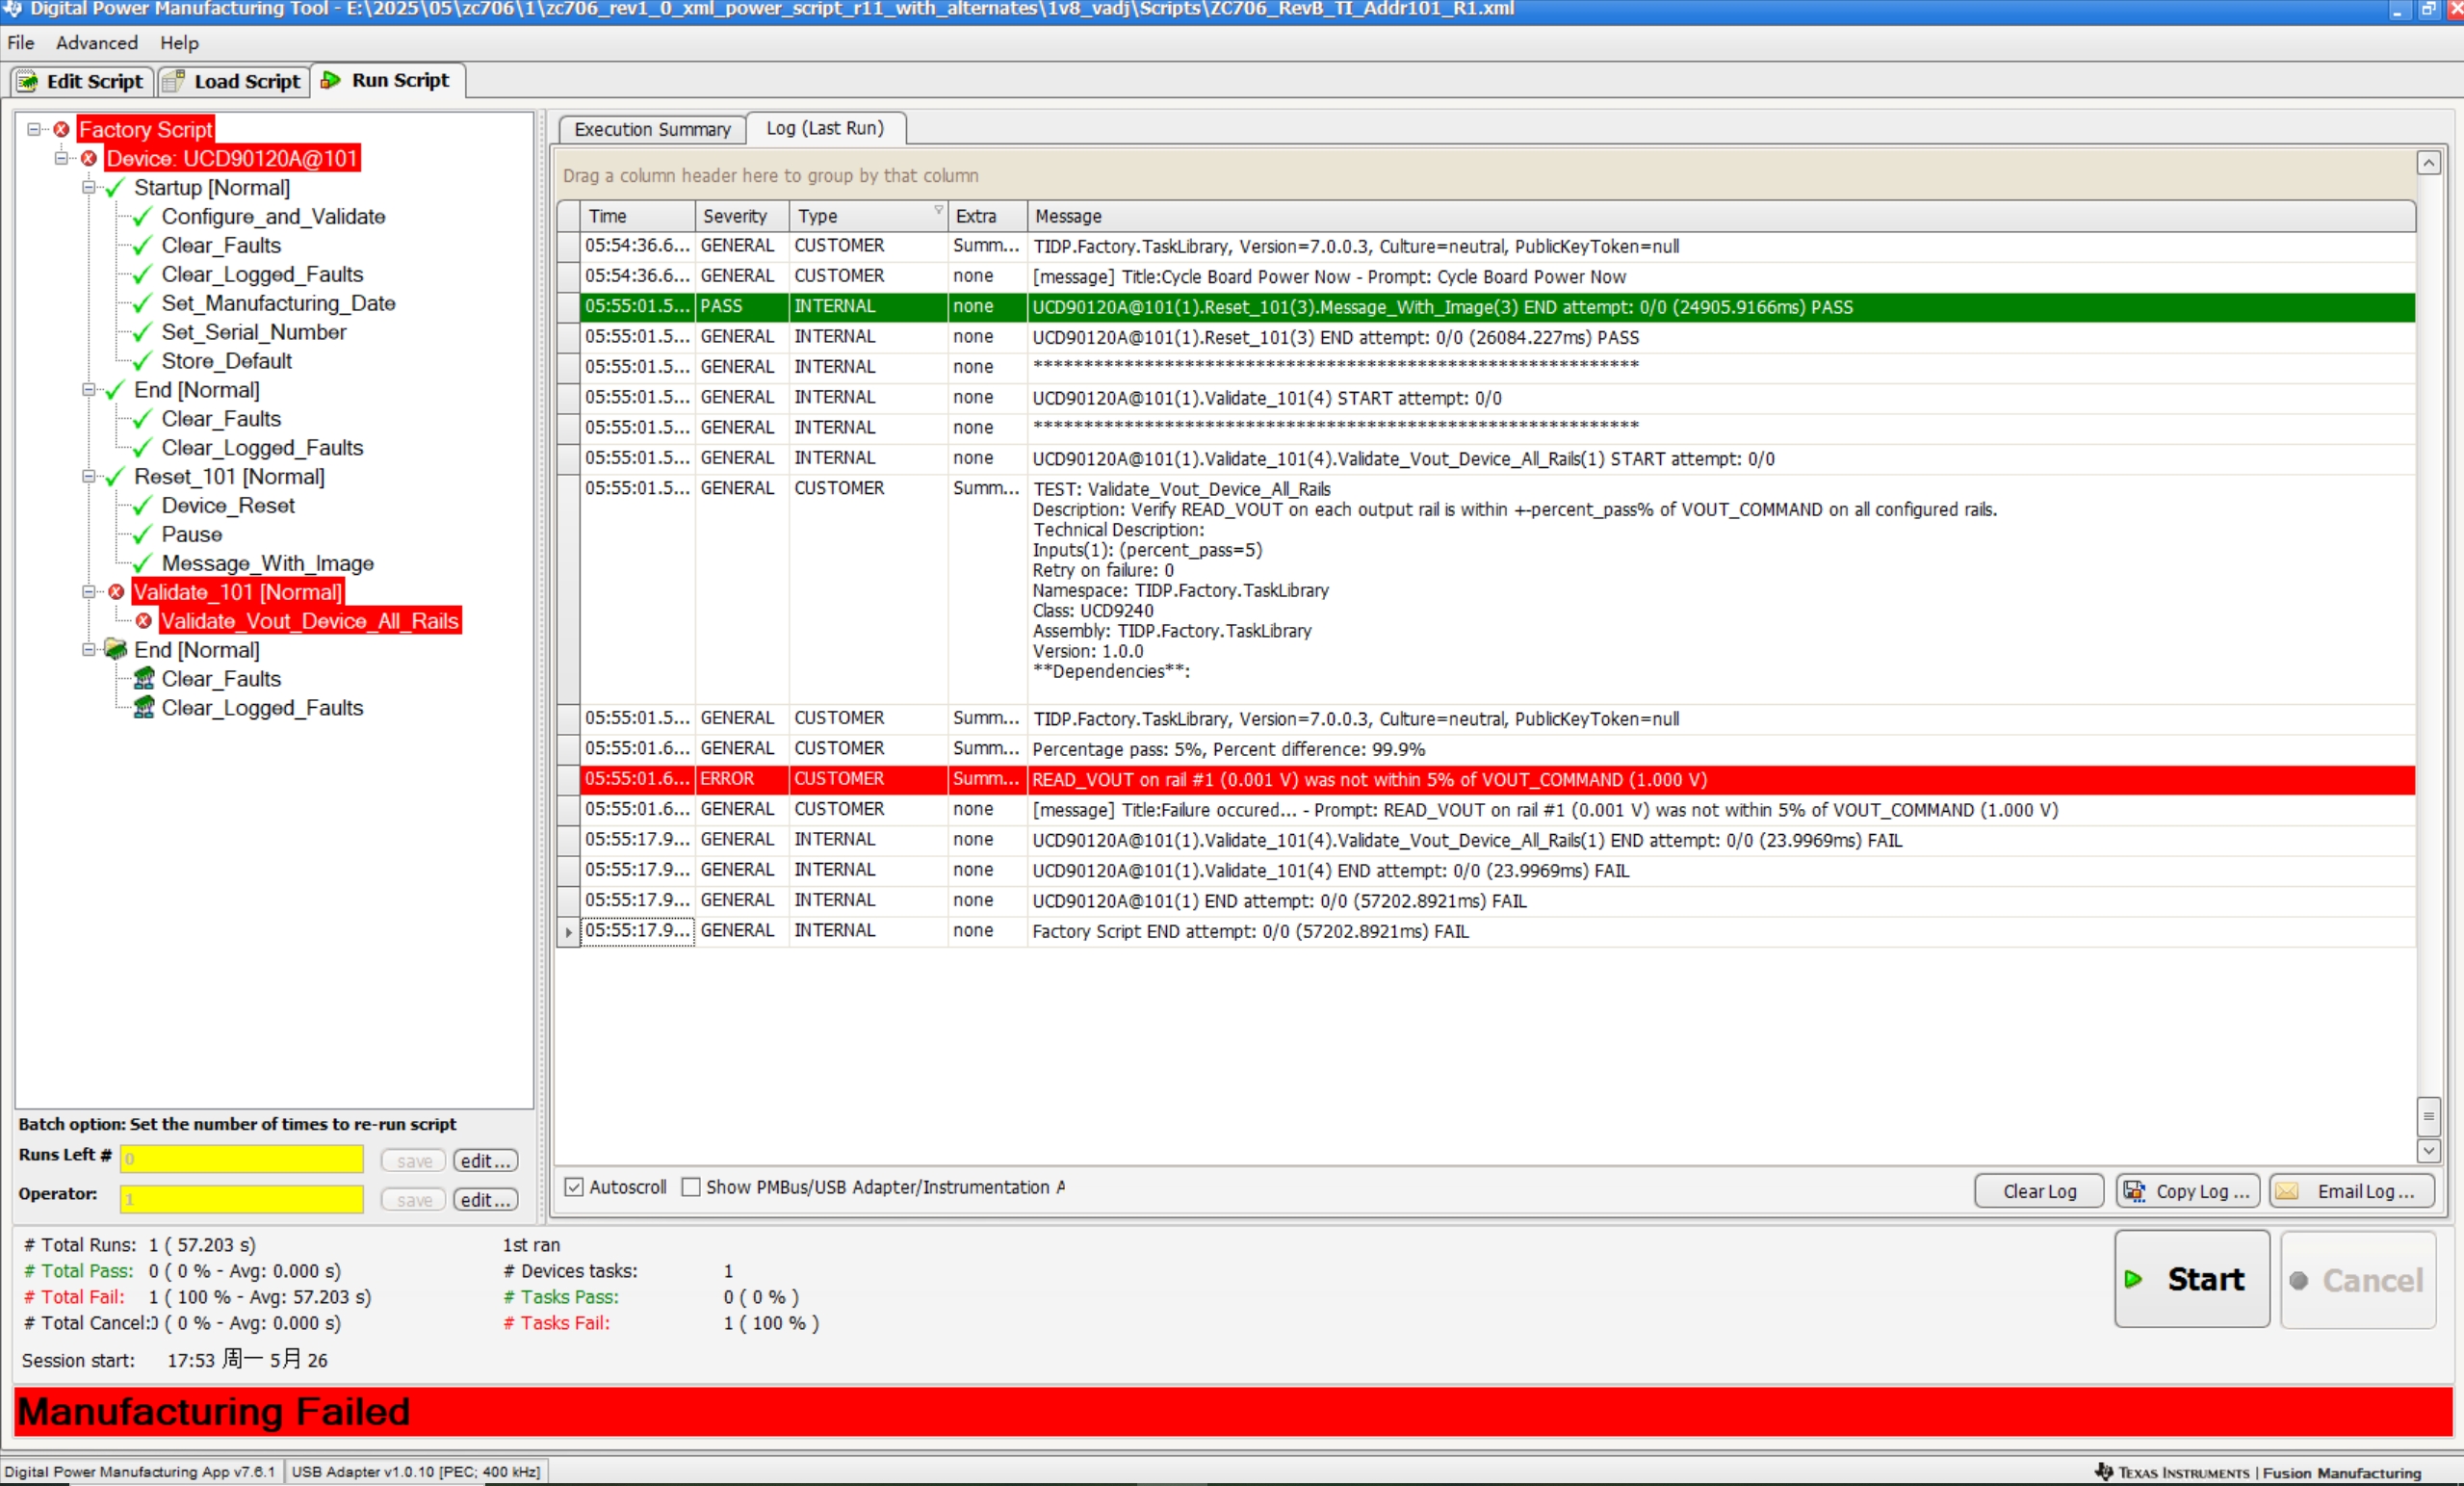
Task: Collapse the Validate_101 [Normal] node
Action: click(88, 592)
